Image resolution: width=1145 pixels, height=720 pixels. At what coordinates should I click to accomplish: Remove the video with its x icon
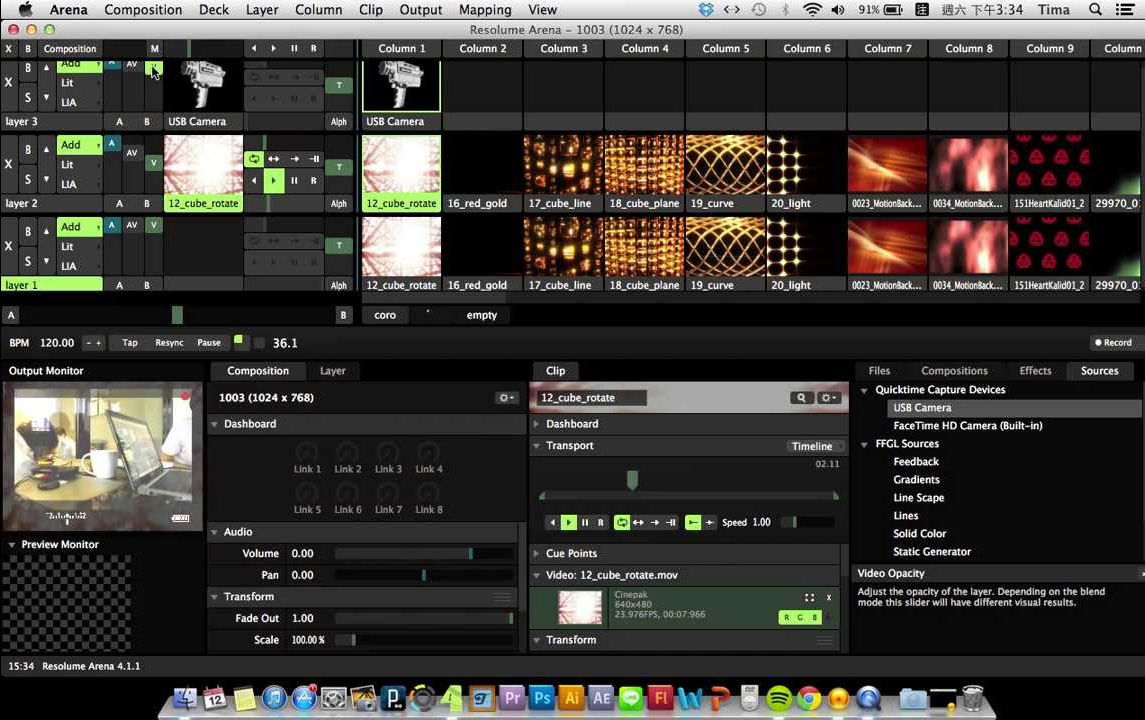(x=829, y=597)
